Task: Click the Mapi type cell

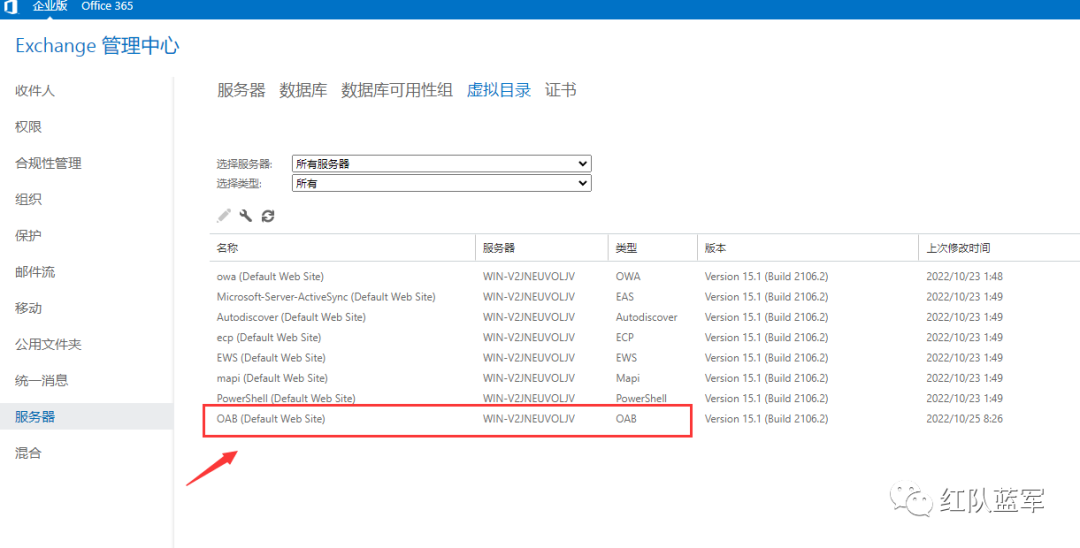Action: (x=627, y=378)
